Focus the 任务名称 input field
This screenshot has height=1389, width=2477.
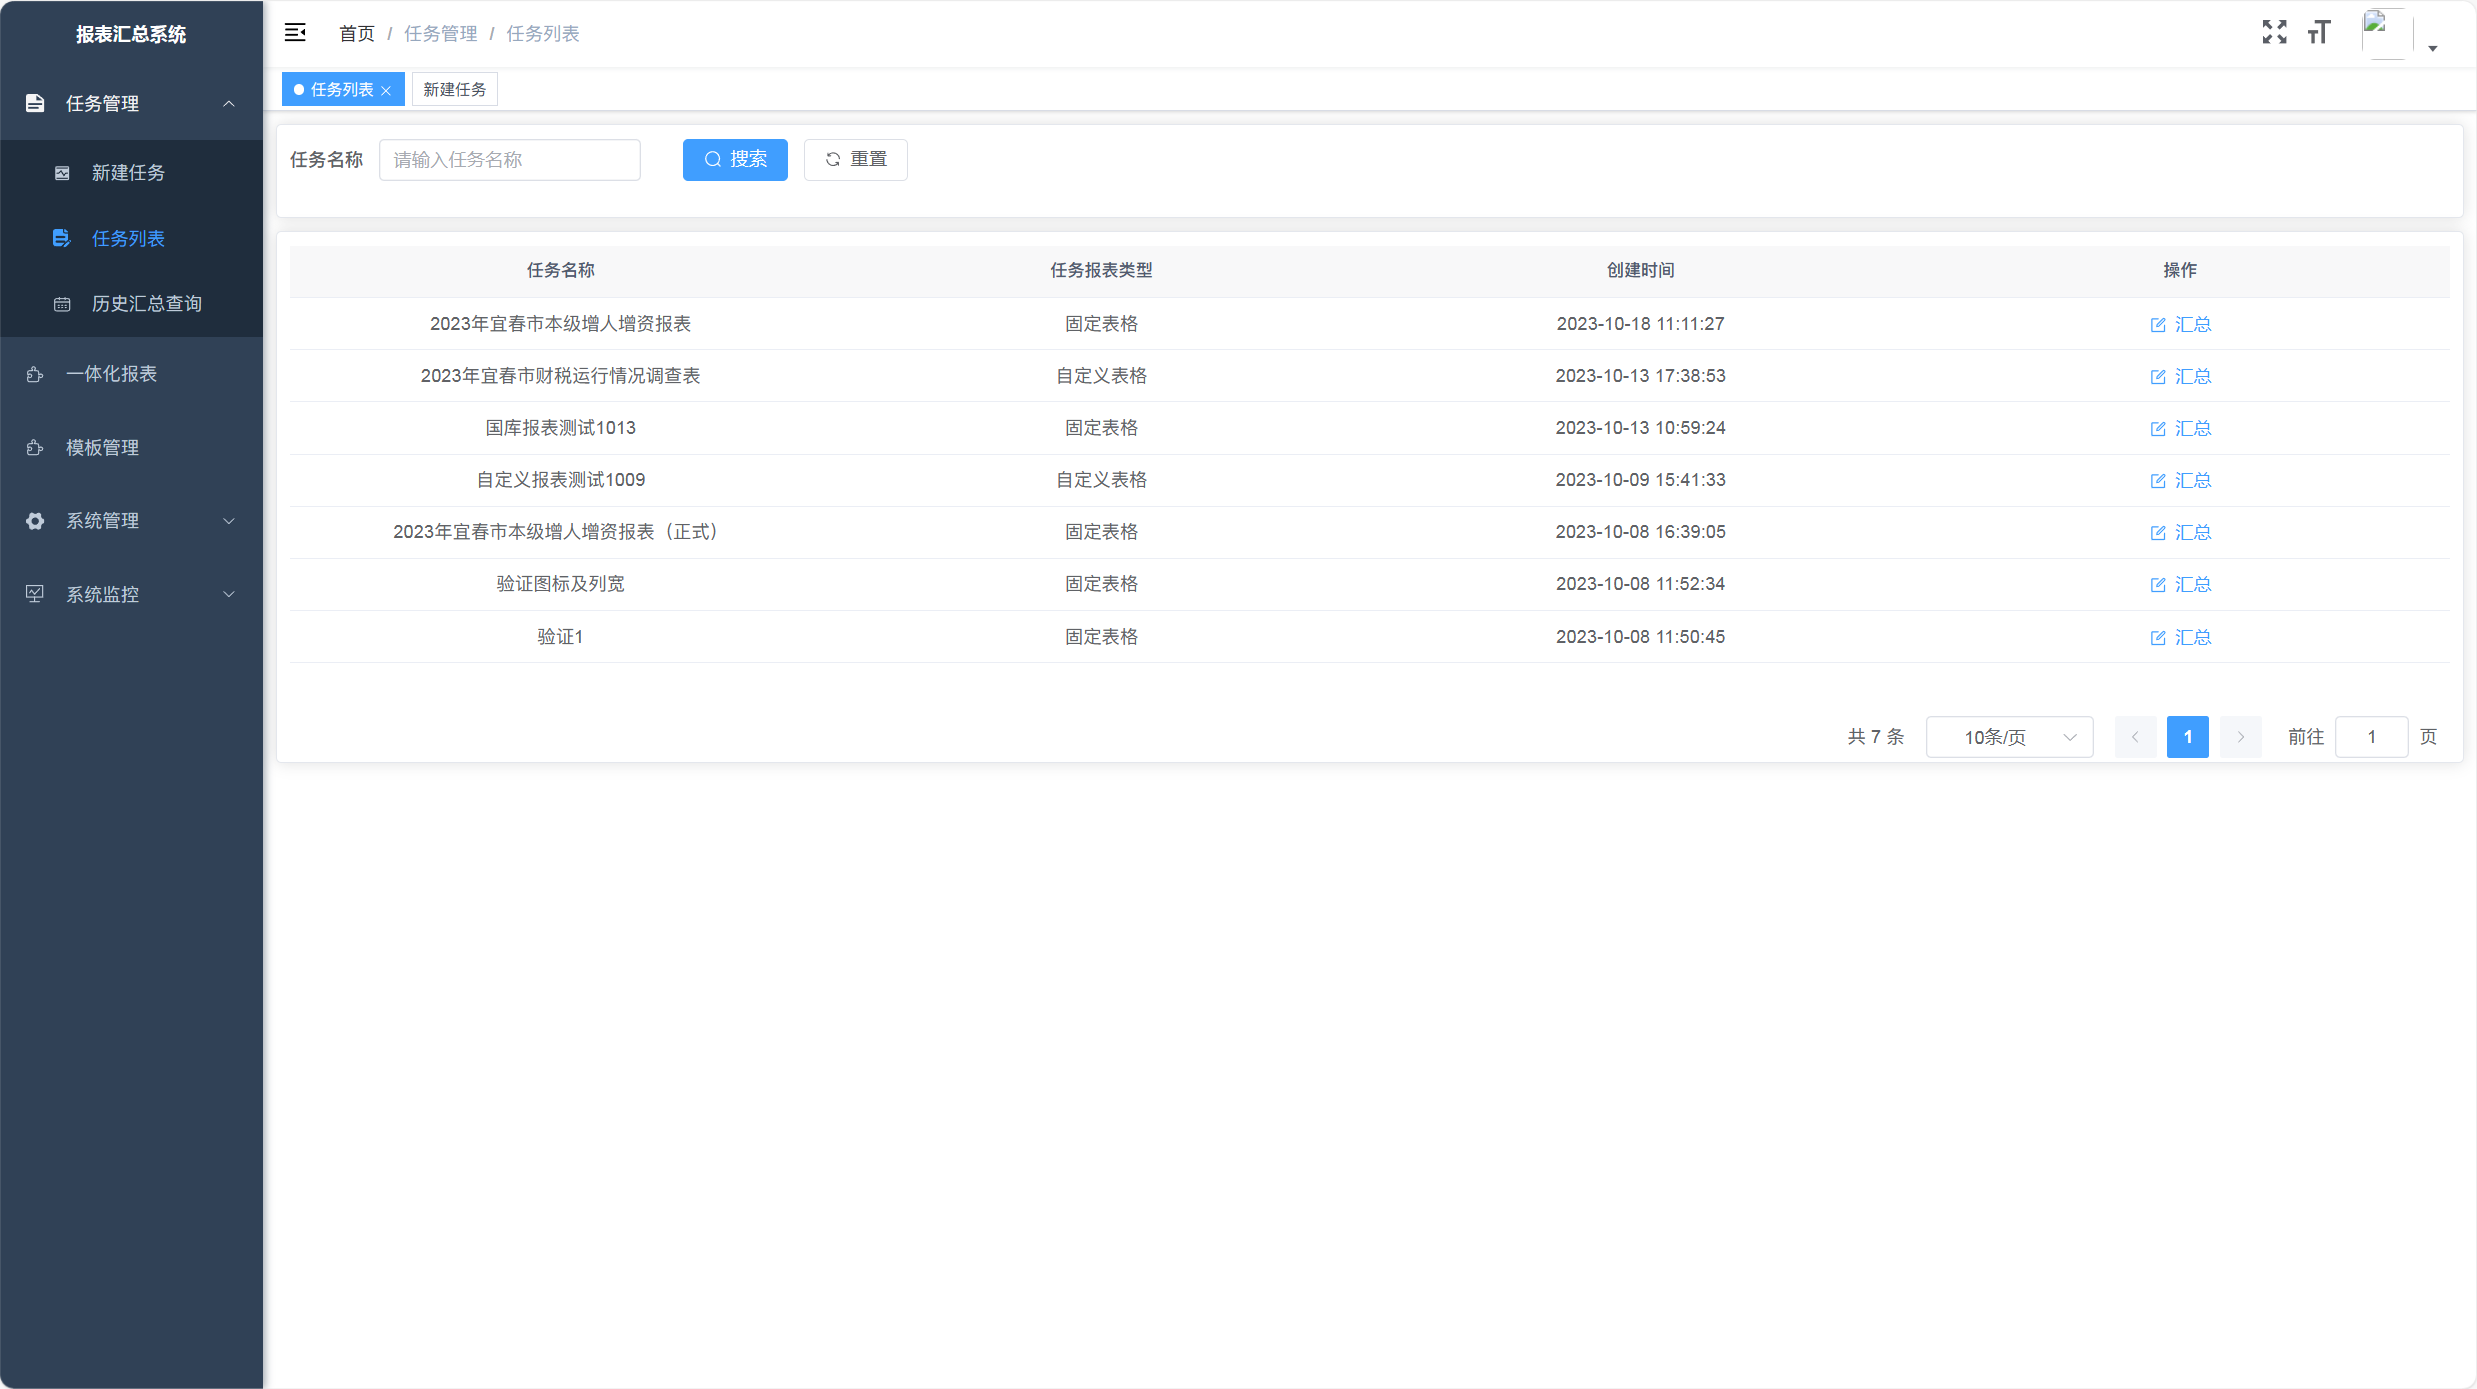[x=509, y=159]
